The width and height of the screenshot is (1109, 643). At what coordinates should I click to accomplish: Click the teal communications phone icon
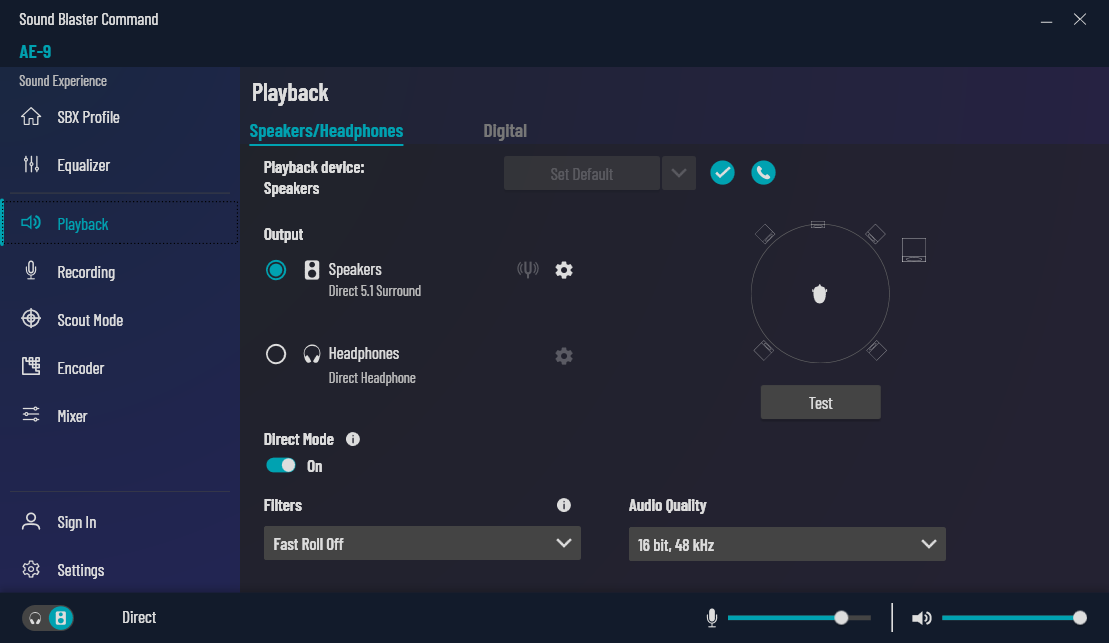[x=764, y=173]
